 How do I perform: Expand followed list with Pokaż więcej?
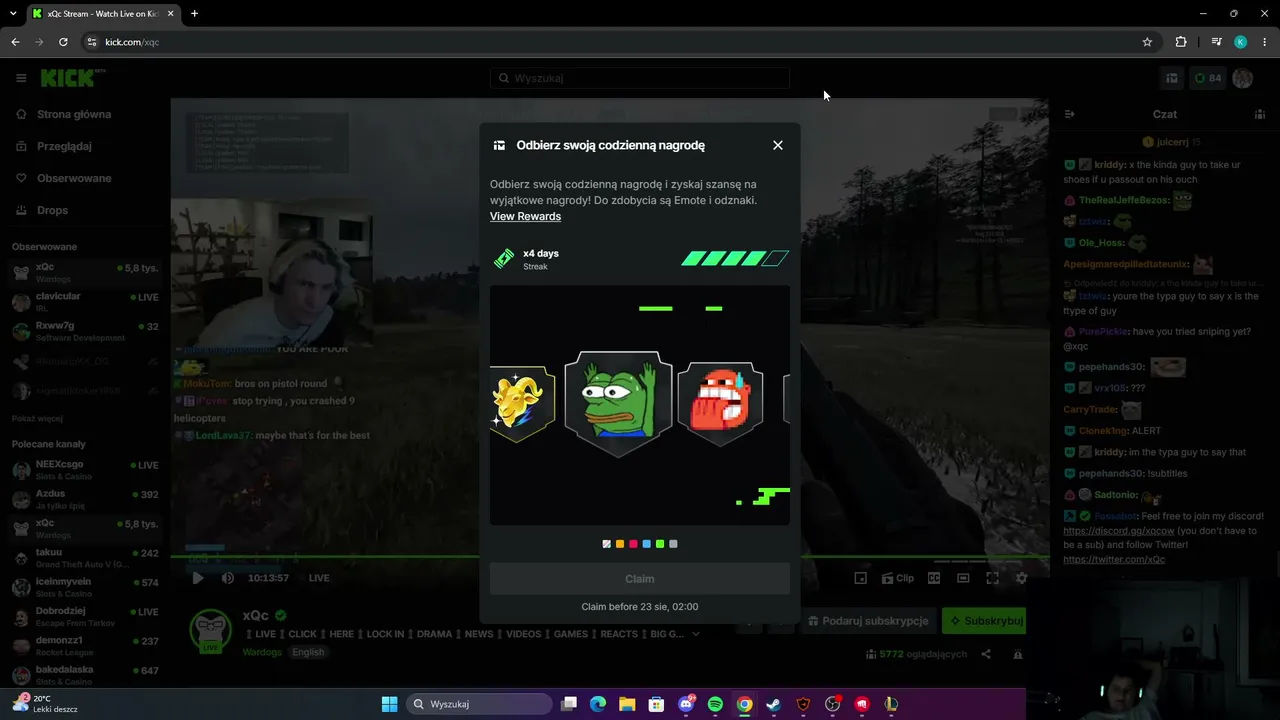pos(38,418)
